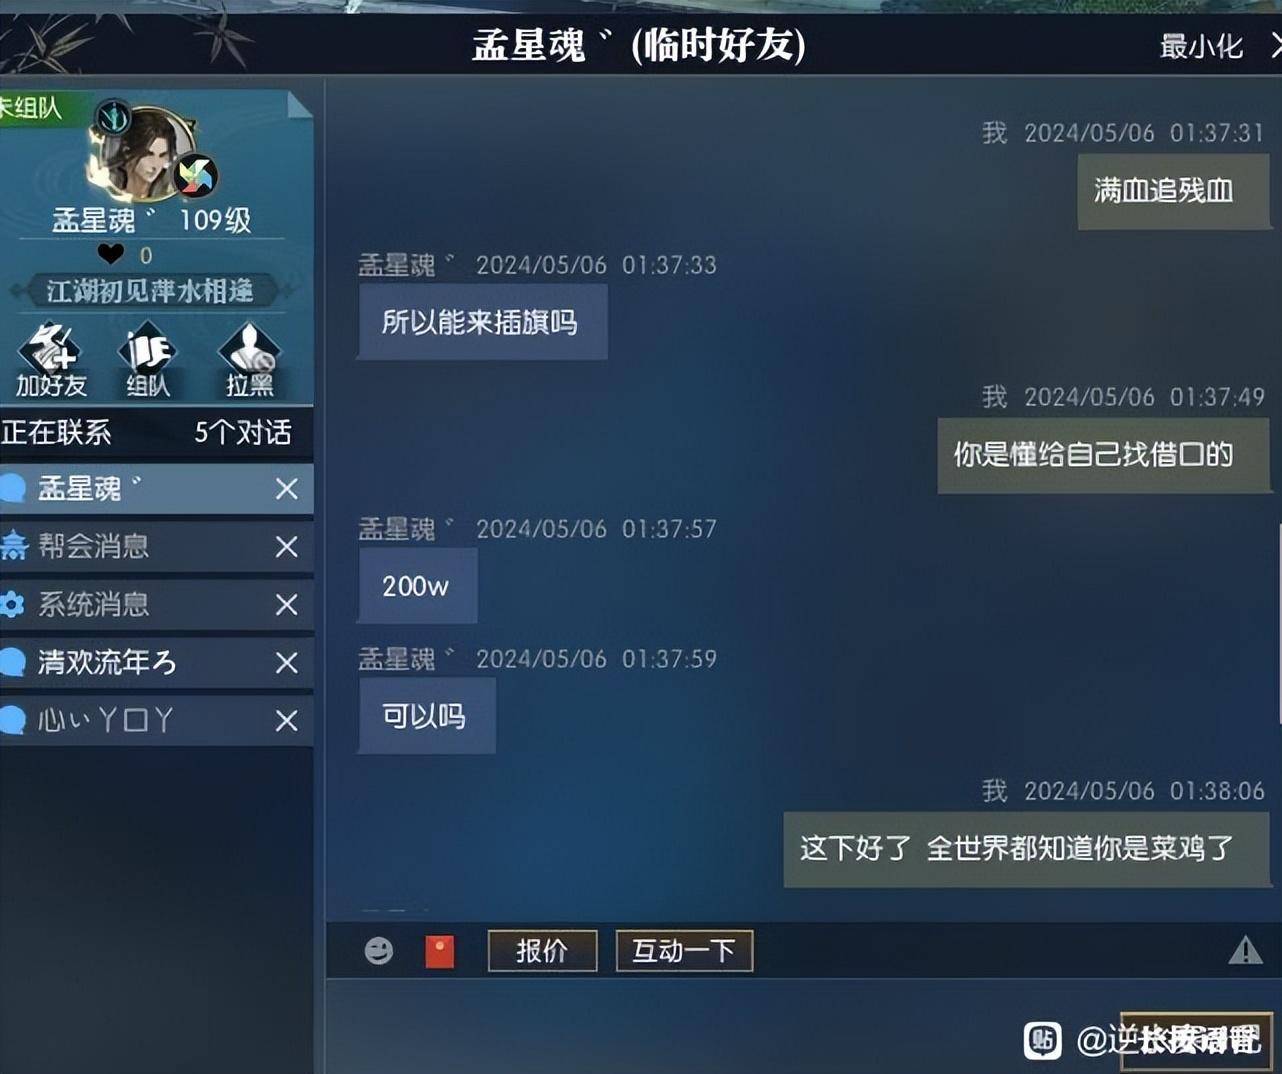This screenshot has width=1282, height=1074.
Task: Click the heart intimacy icon
Action: point(110,254)
